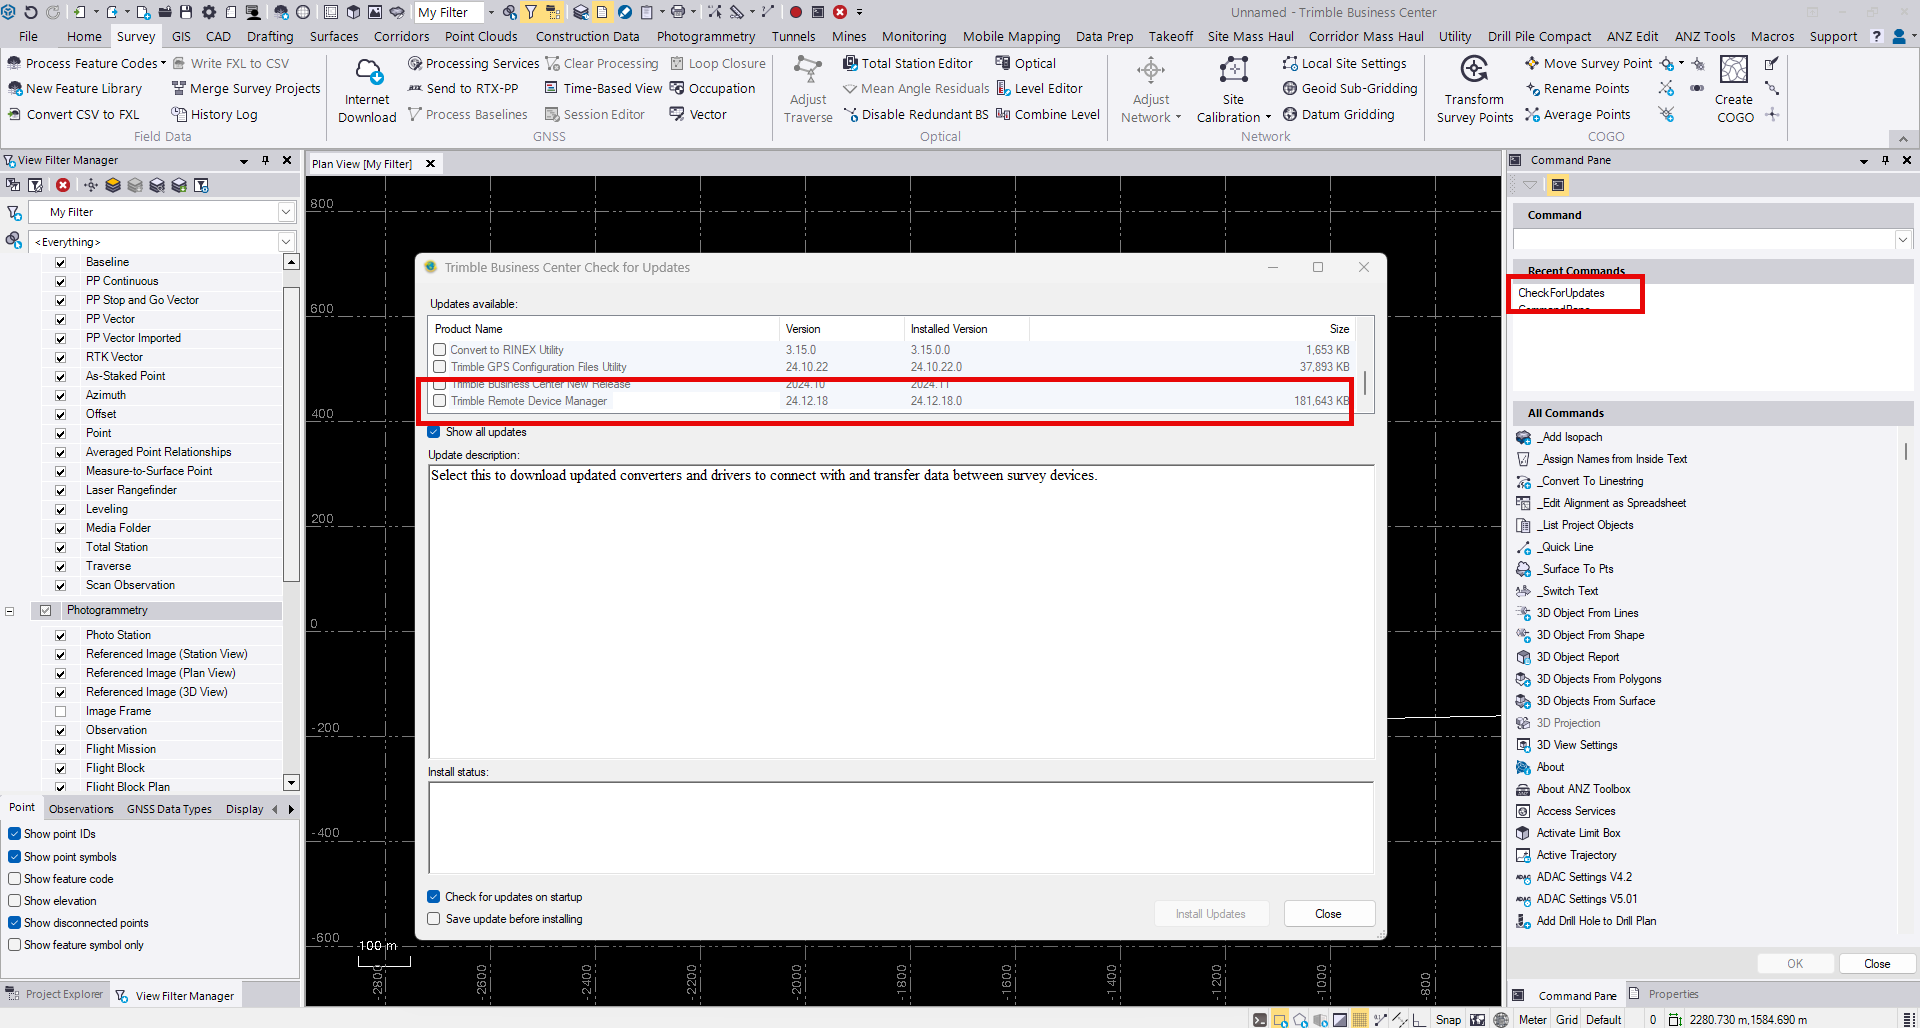The height and width of the screenshot is (1028, 1920).
Task: Click the Processing Services icon
Action: tap(415, 63)
